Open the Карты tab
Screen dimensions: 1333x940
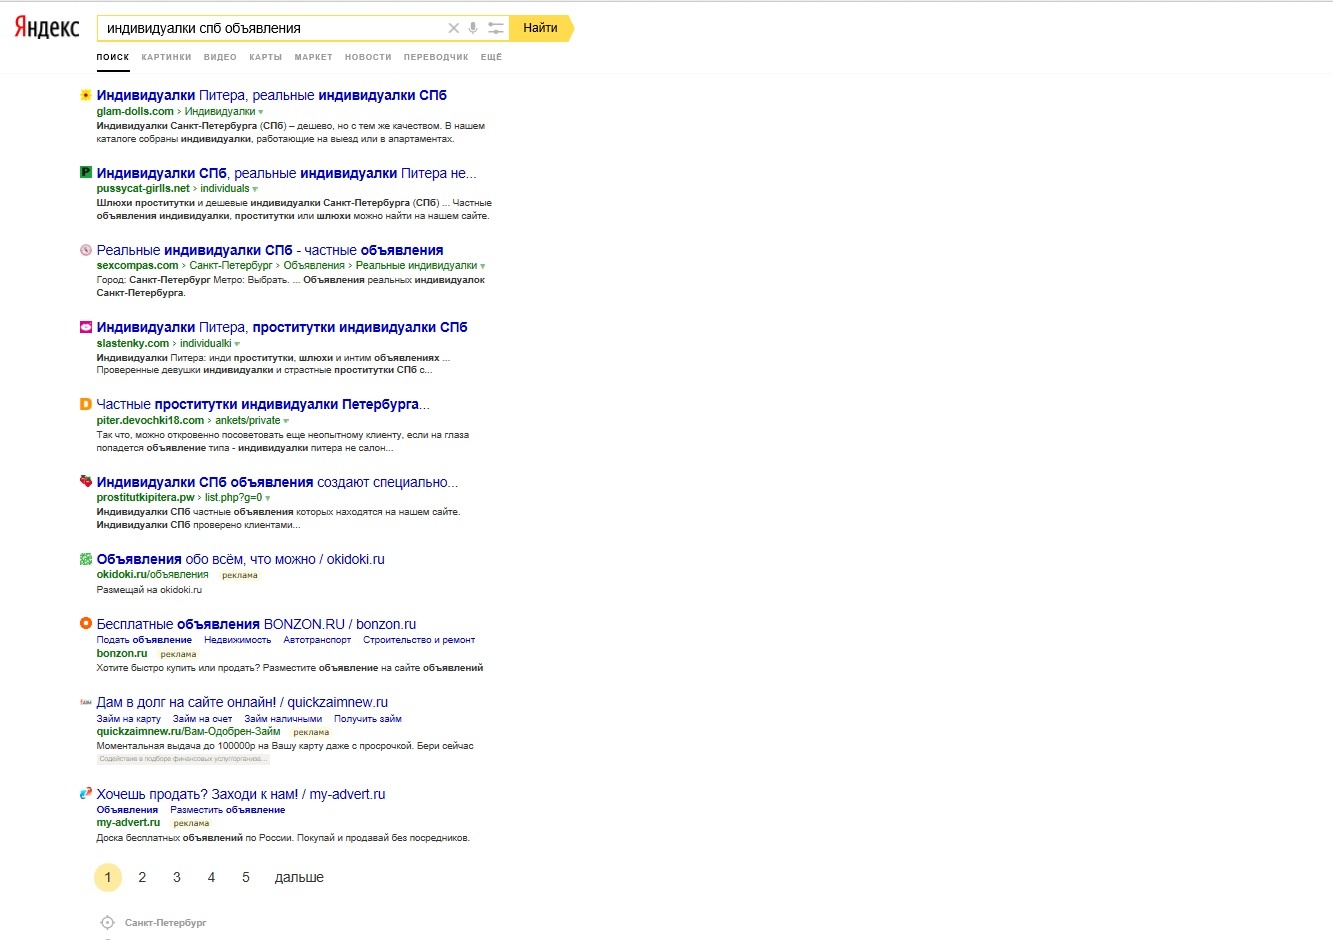pos(266,57)
